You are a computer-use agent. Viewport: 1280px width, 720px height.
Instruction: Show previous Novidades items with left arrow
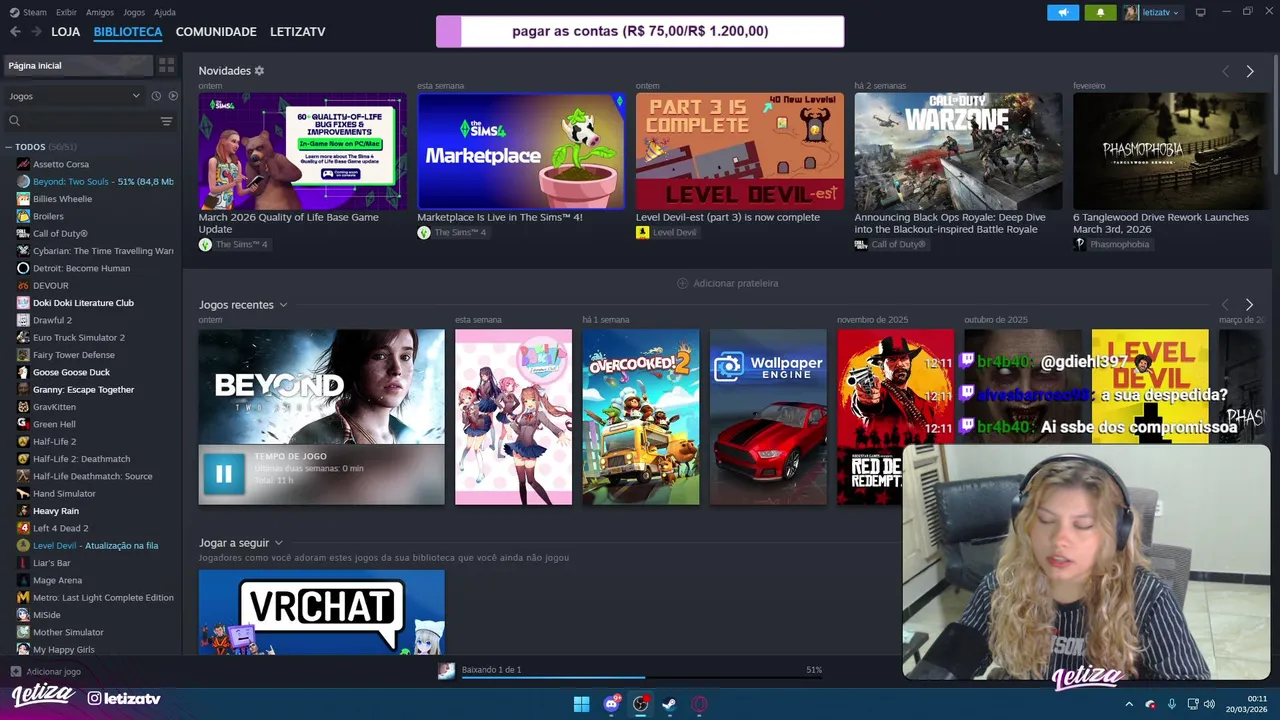click(x=1225, y=71)
